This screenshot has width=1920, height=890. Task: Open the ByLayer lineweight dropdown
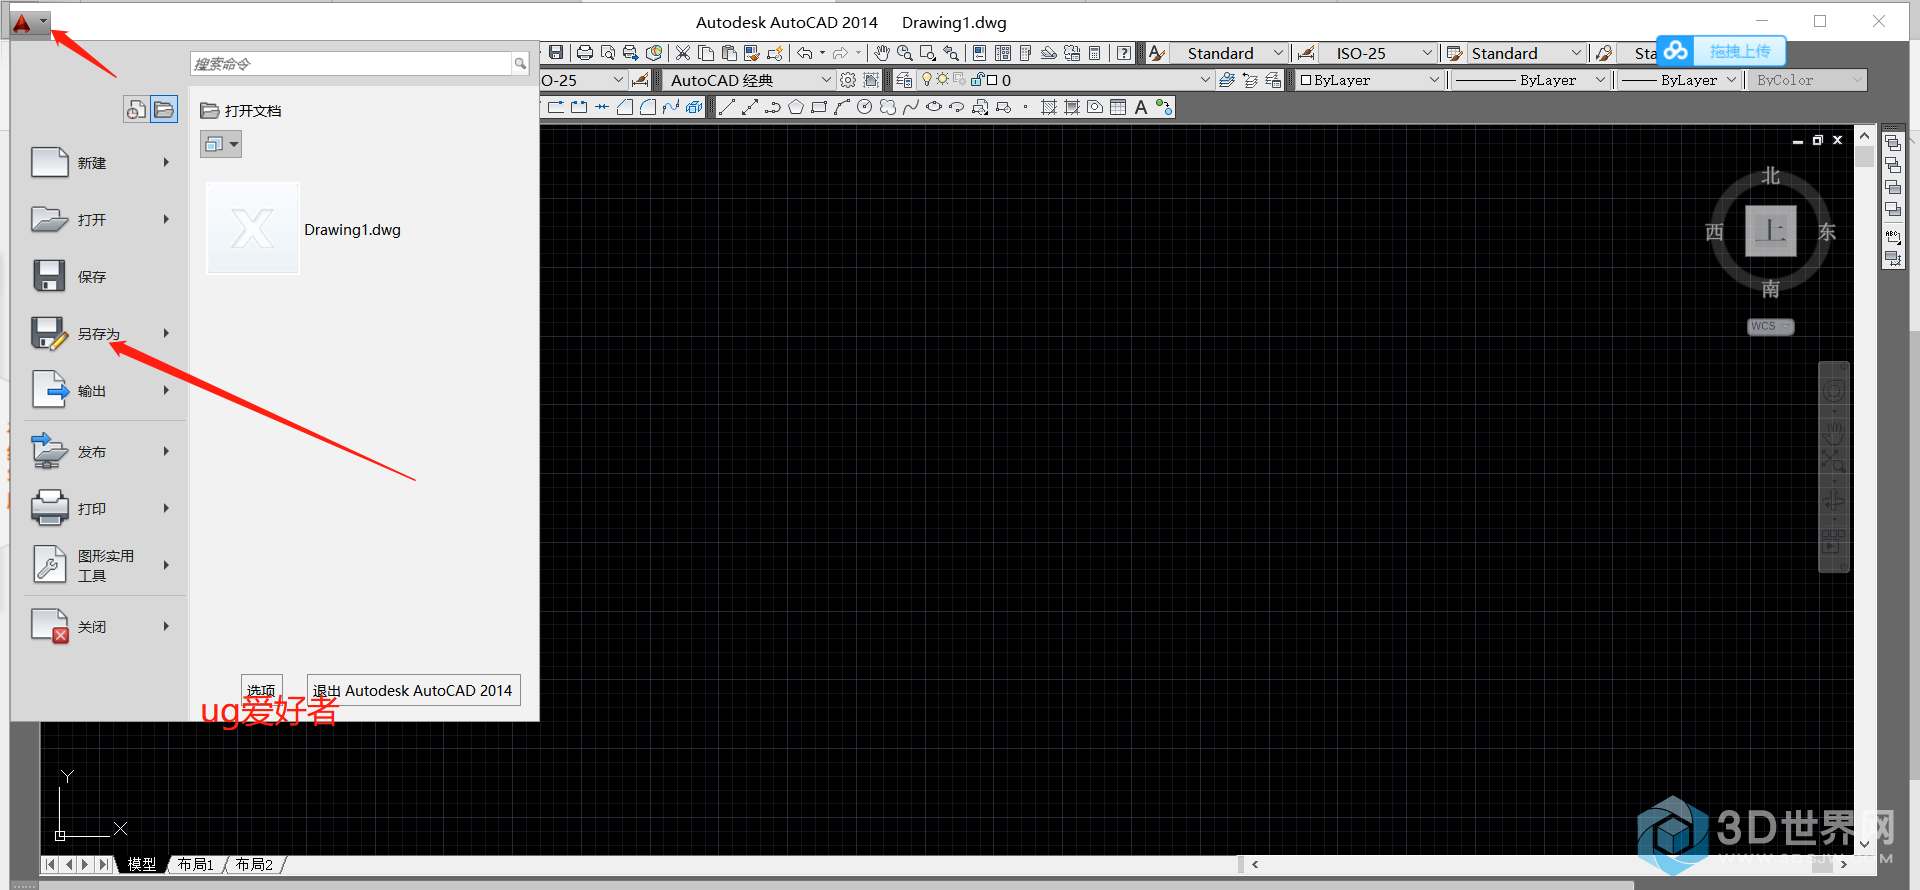point(1679,80)
